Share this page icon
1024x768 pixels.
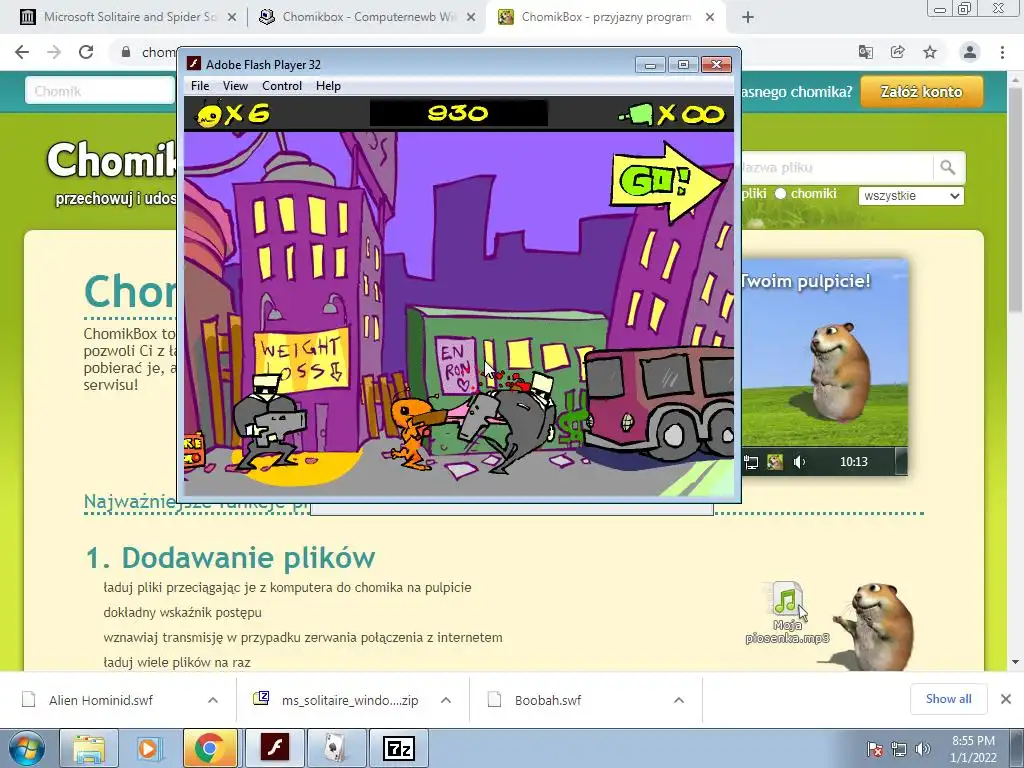[x=898, y=52]
